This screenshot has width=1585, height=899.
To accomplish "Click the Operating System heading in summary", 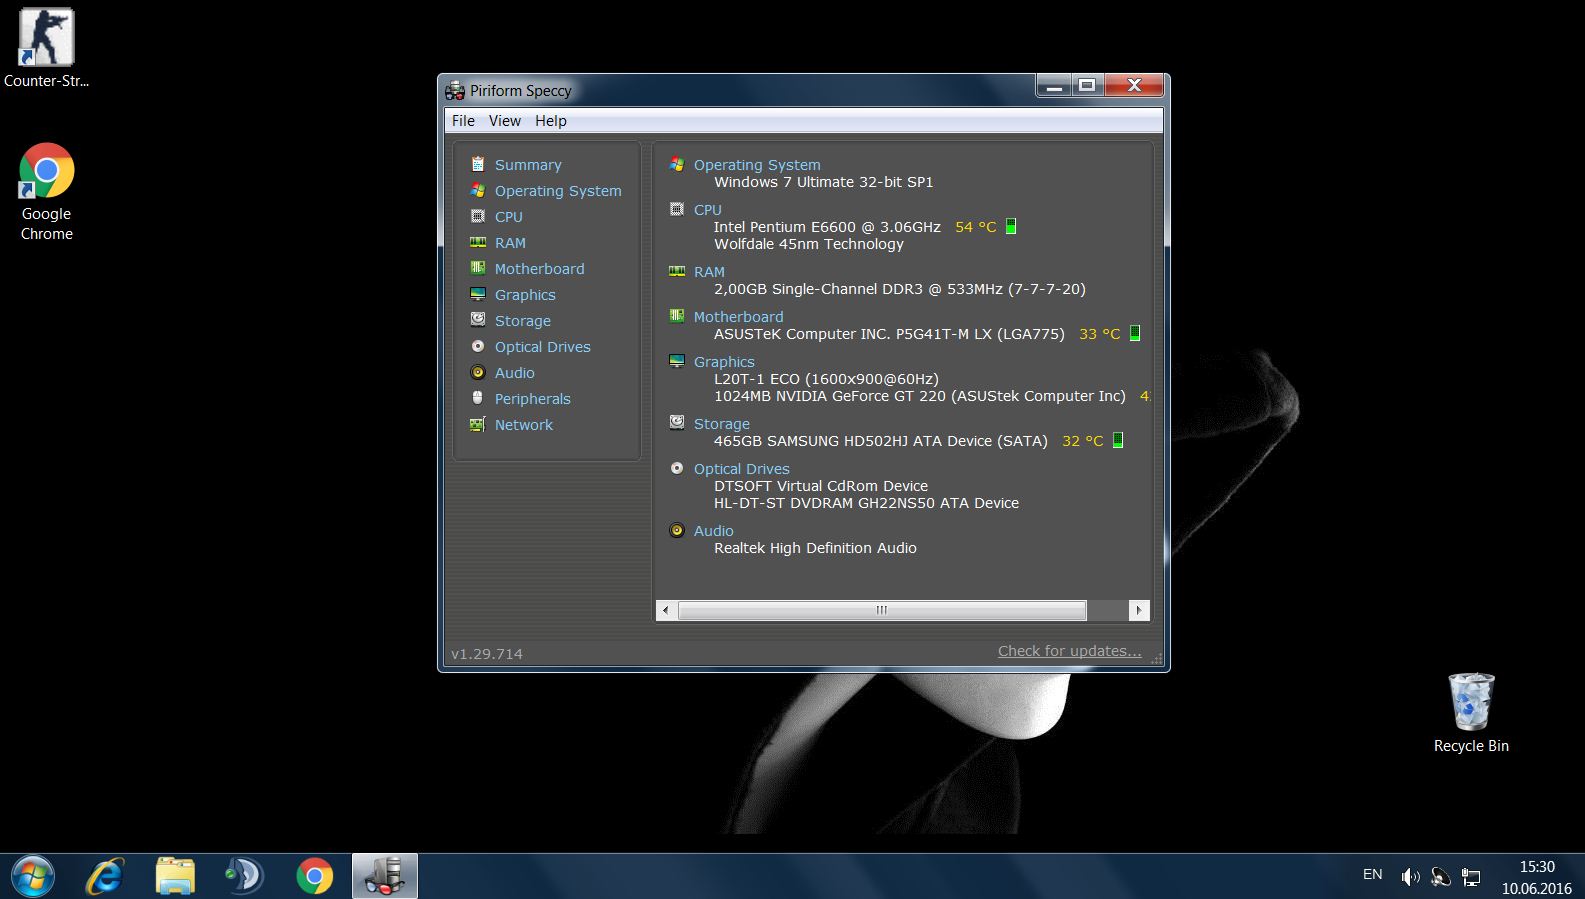I will click(756, 165).
